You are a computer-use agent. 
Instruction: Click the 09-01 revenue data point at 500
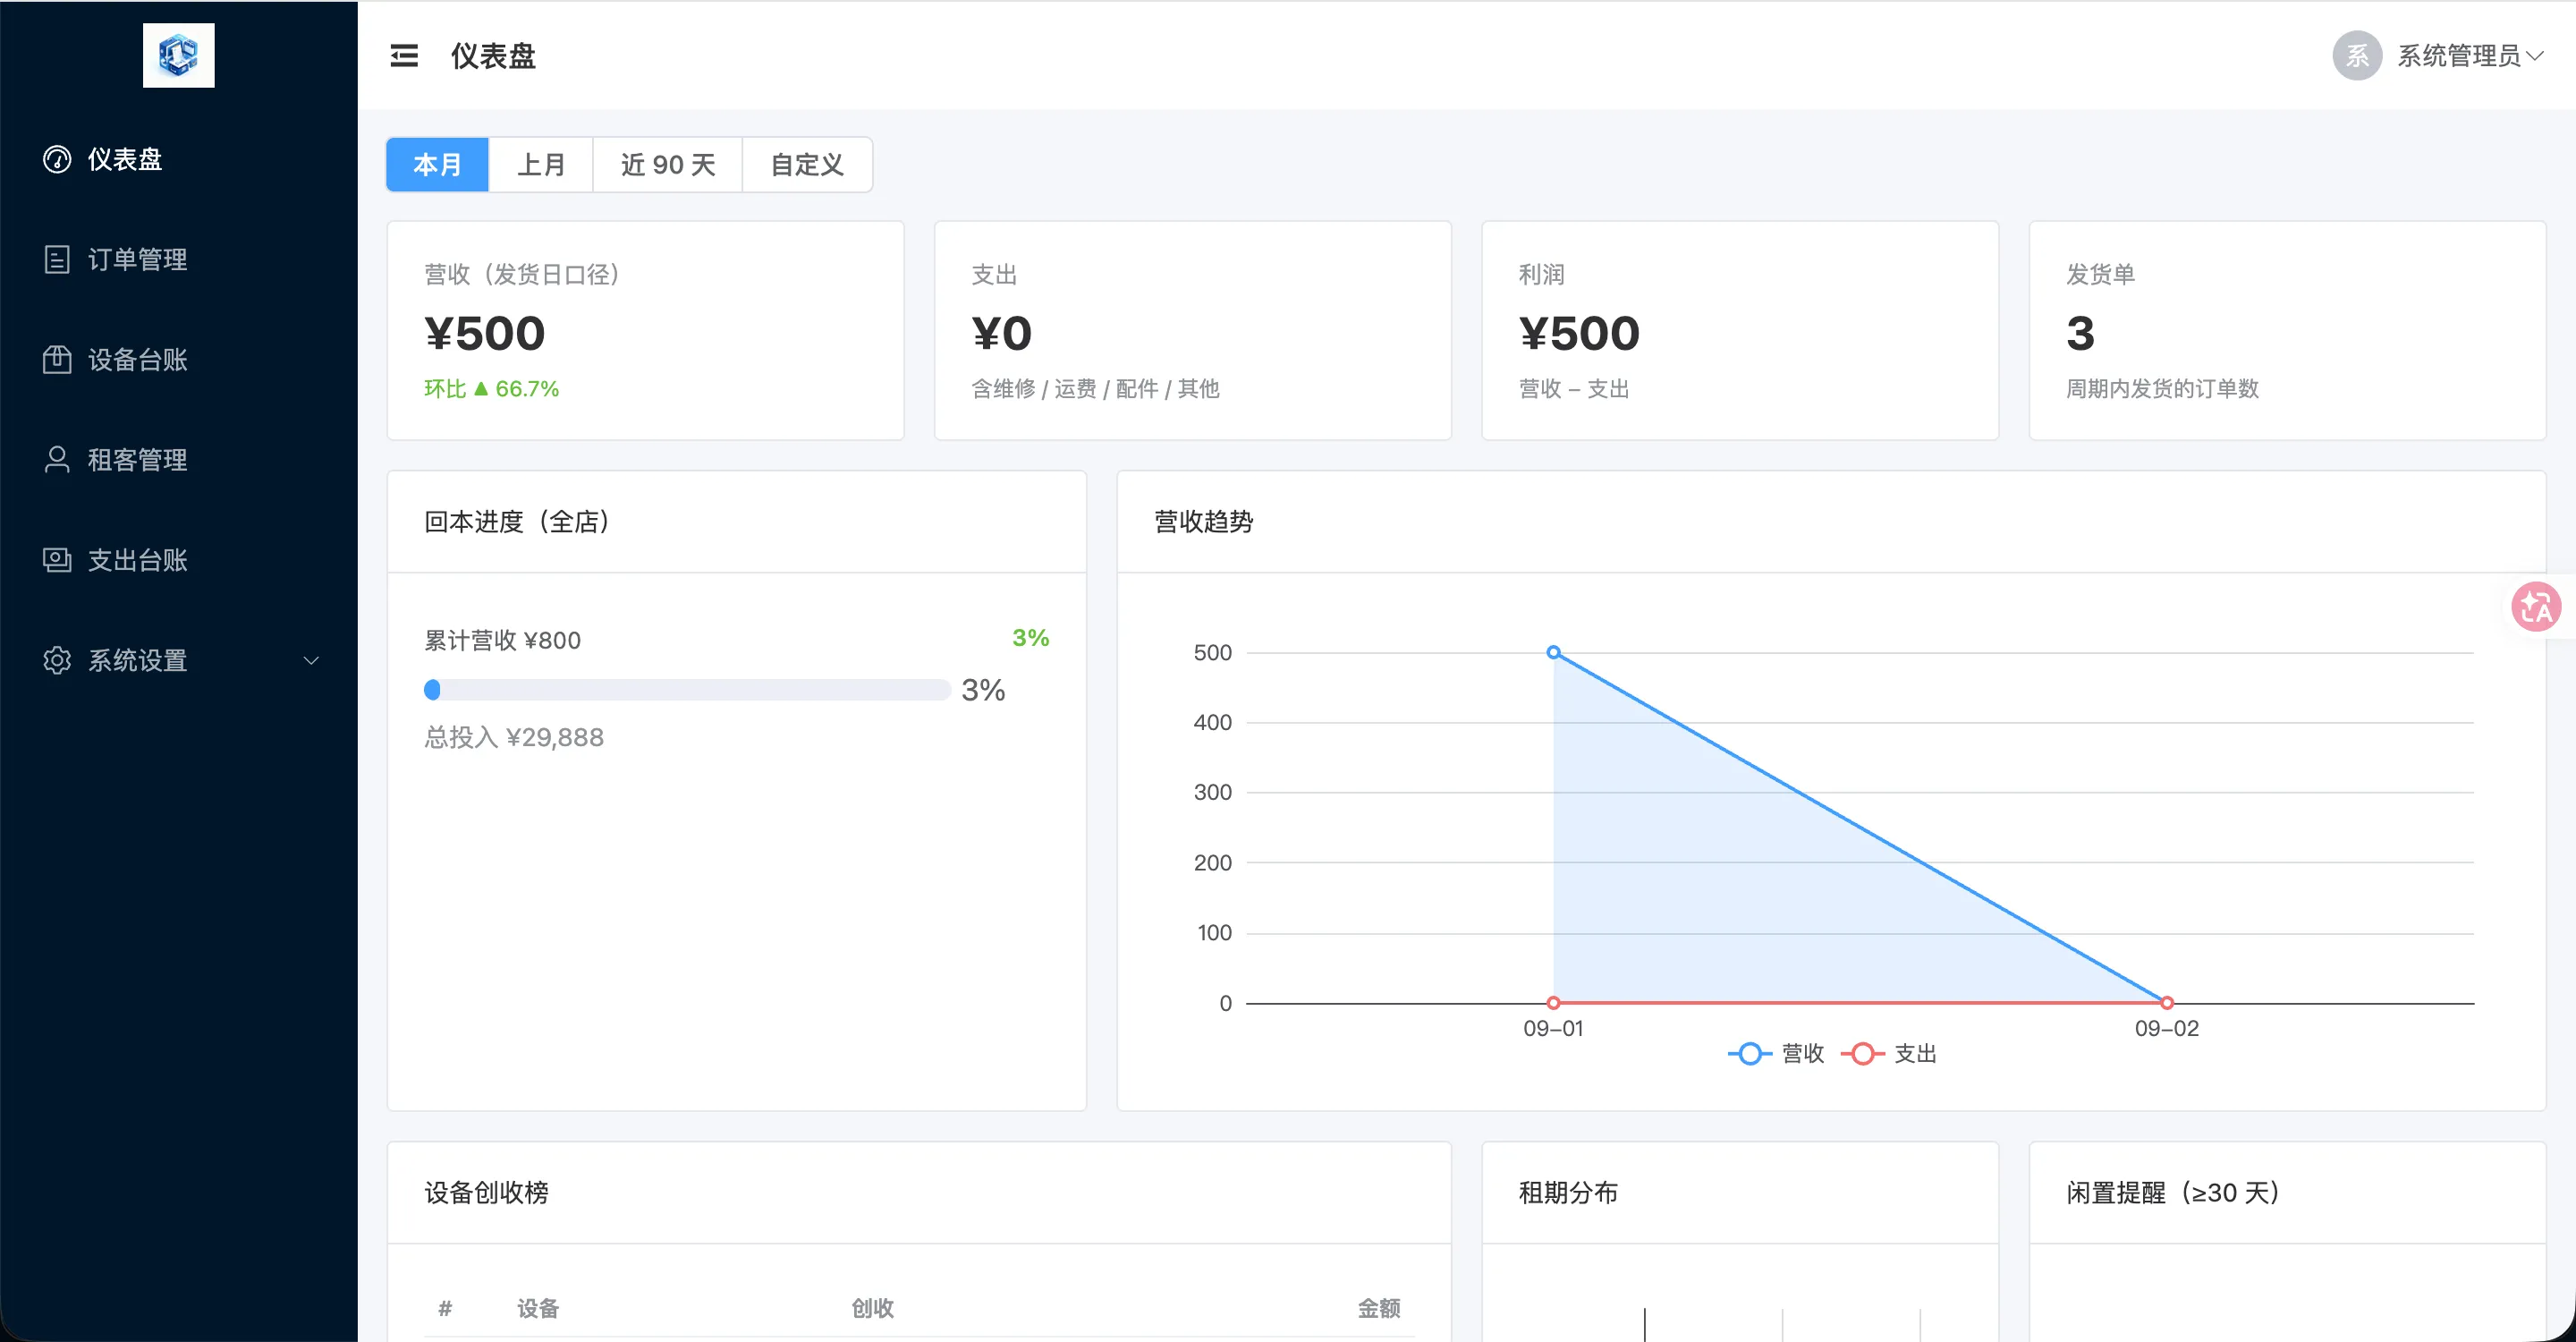pos(1553,652)
